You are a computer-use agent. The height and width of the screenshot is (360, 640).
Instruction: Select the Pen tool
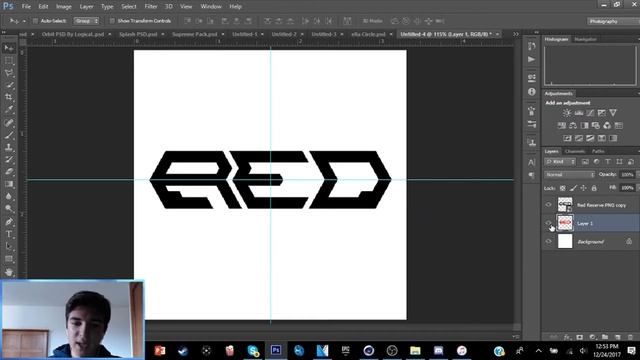pos(9,222)
